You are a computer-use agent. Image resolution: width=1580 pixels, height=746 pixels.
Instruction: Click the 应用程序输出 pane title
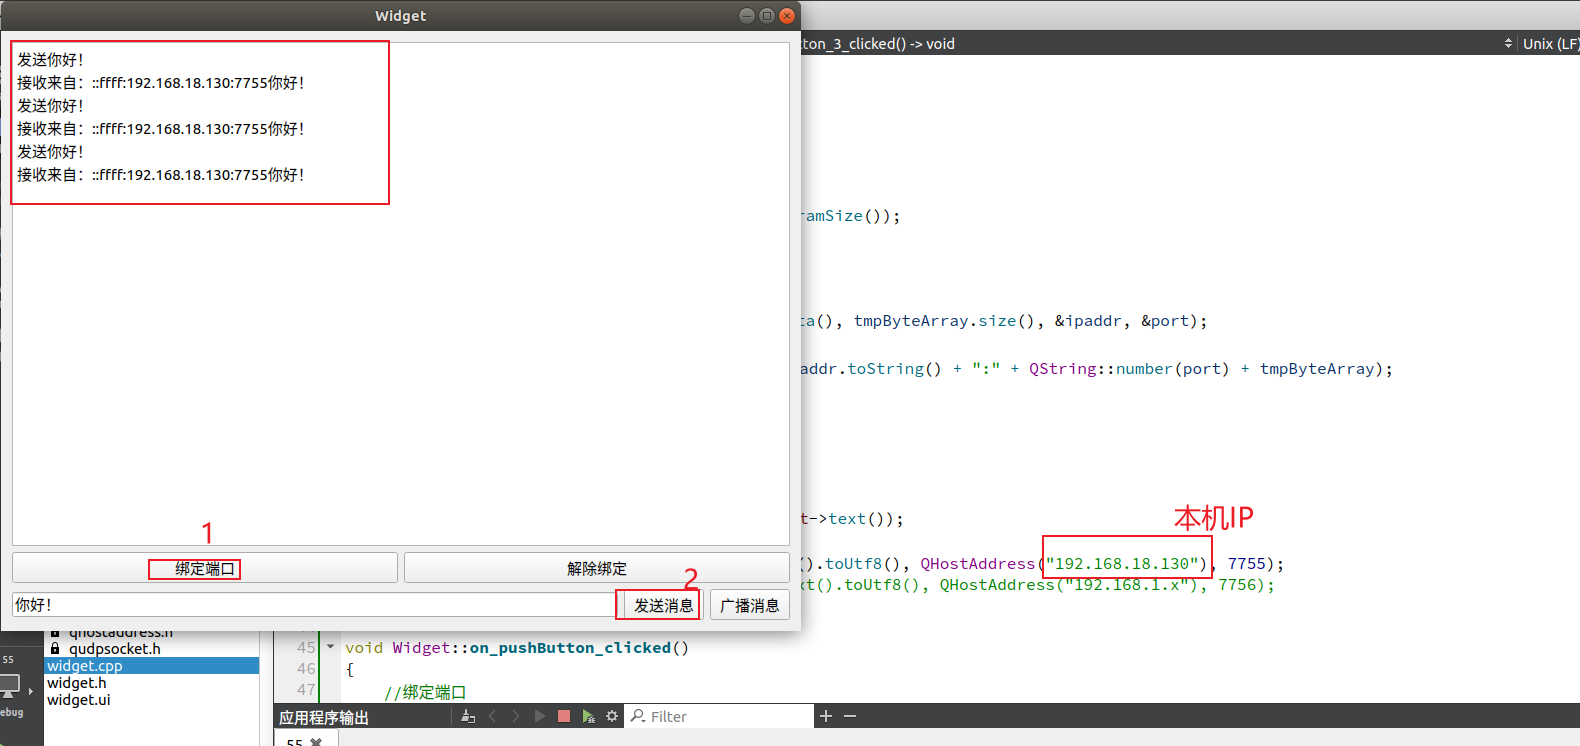[x=324, y=717]
